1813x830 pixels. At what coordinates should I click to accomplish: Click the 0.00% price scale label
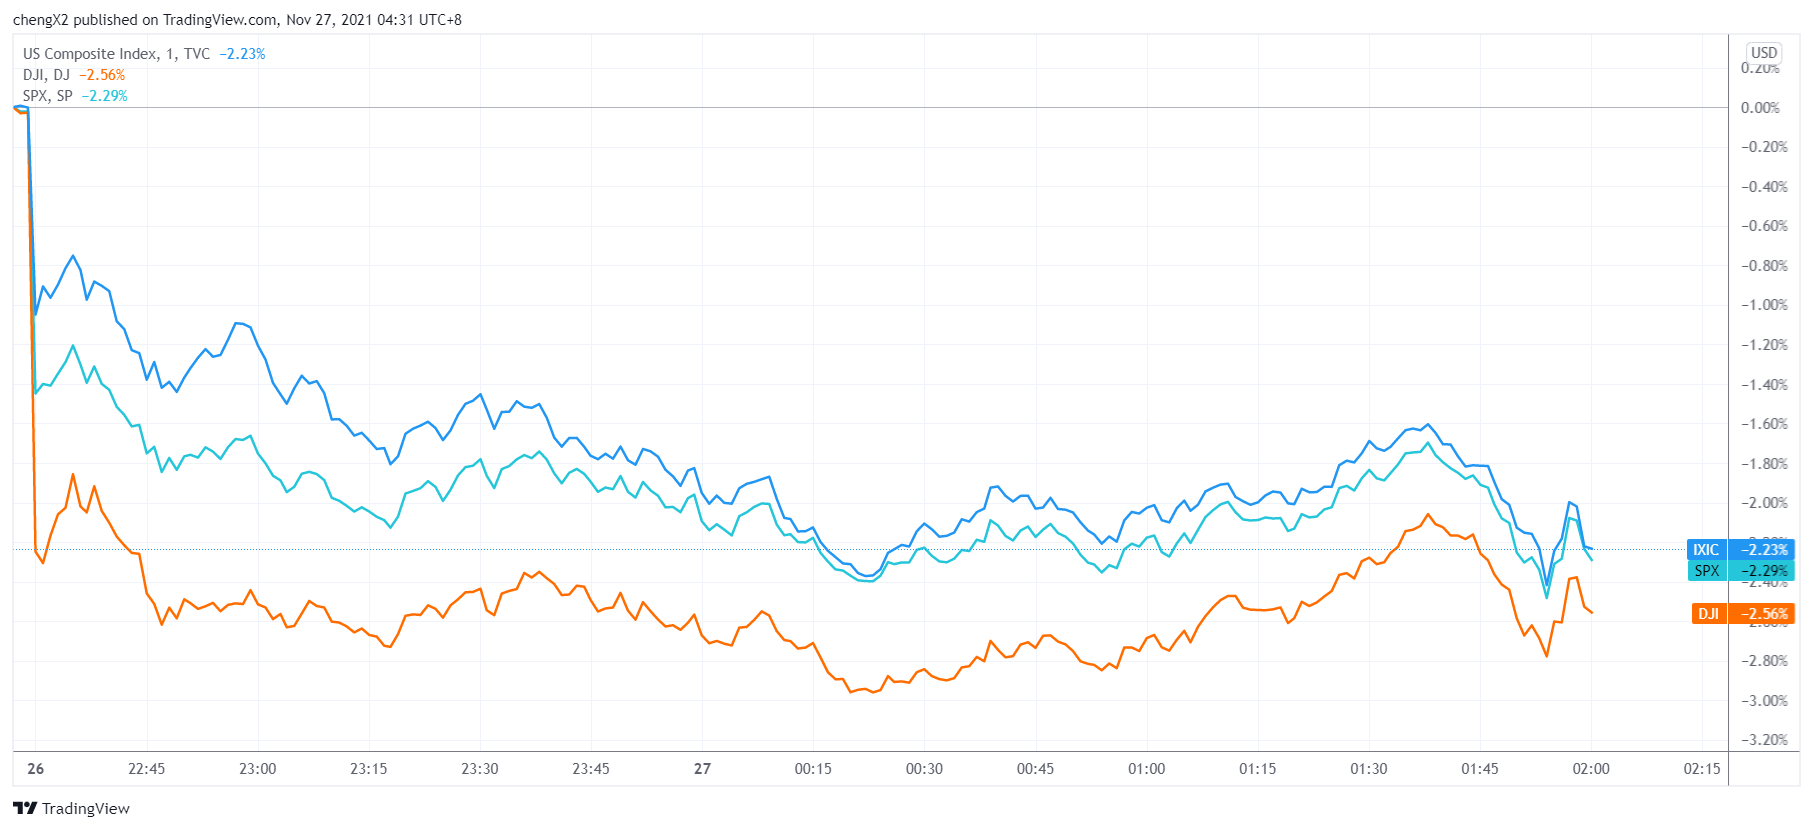pyautogui.click(x=1760, y=108)
